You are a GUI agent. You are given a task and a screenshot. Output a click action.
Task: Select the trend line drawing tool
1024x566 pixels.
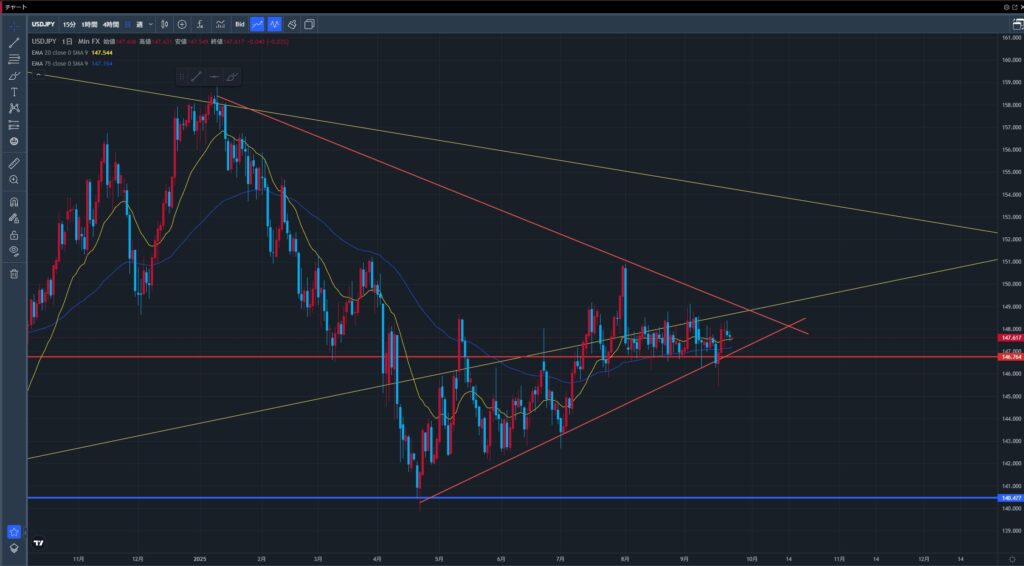point(14,42)
